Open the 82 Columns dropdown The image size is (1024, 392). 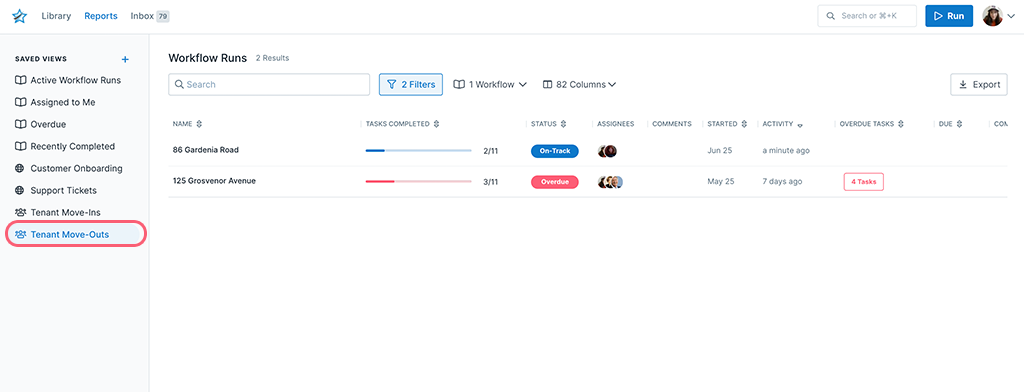click(579, 84)
